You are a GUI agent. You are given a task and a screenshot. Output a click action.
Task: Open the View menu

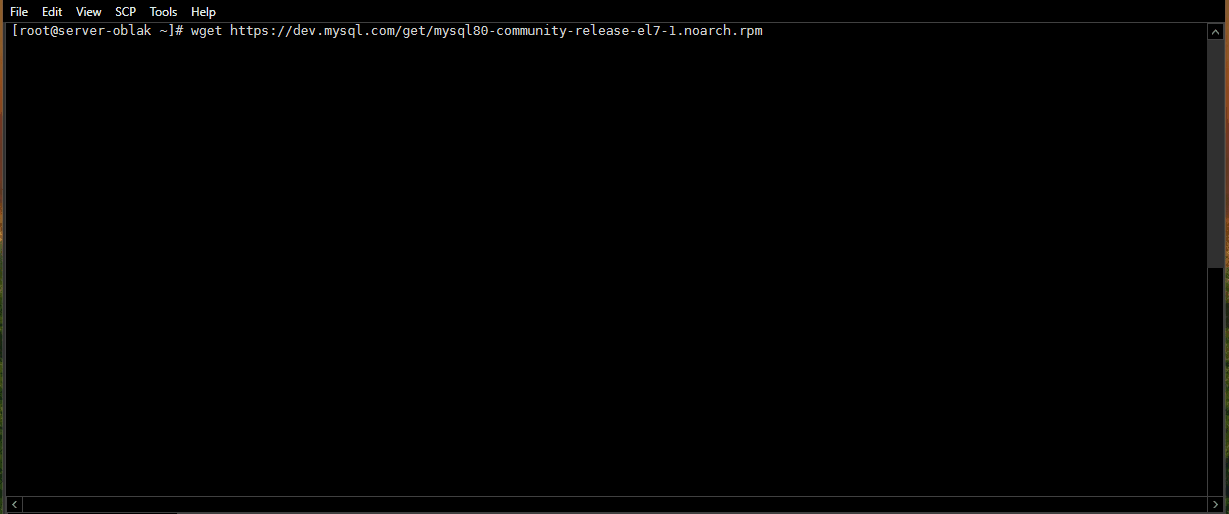(x=89, y=12)
